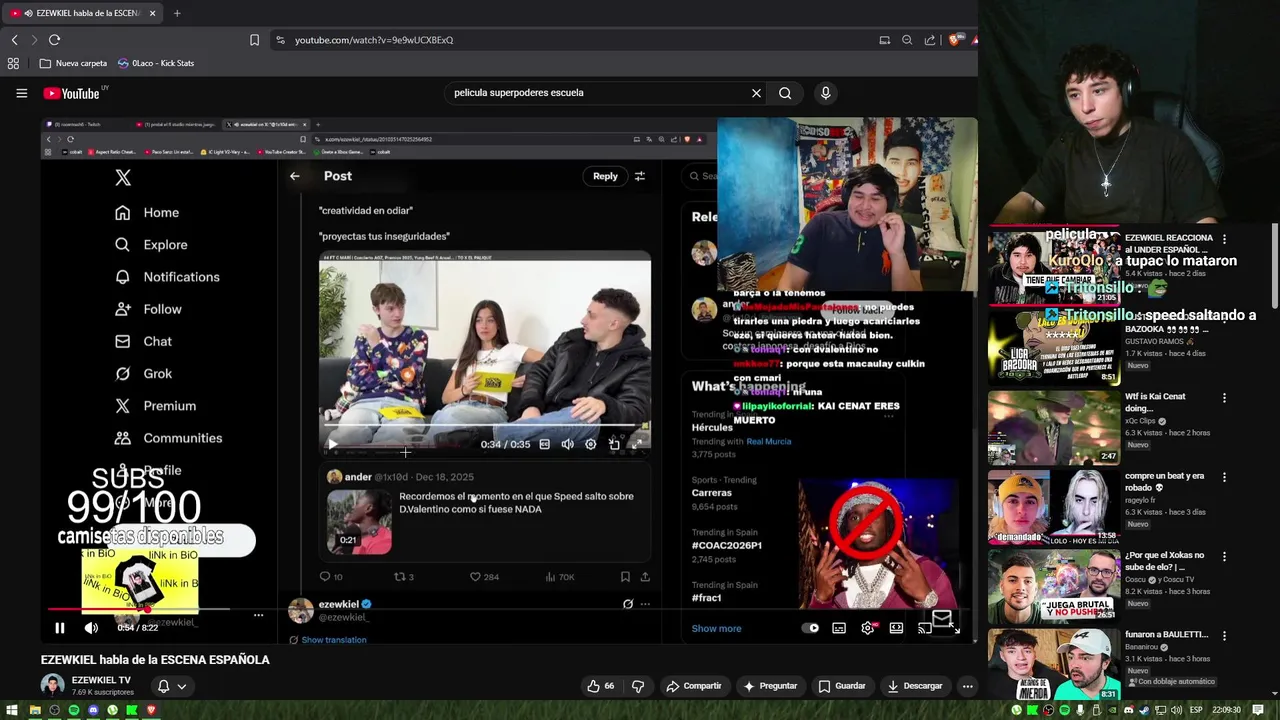This screenshot has width=1280, height=720.
Task: Download video with Descargar button
Action: 914,686
